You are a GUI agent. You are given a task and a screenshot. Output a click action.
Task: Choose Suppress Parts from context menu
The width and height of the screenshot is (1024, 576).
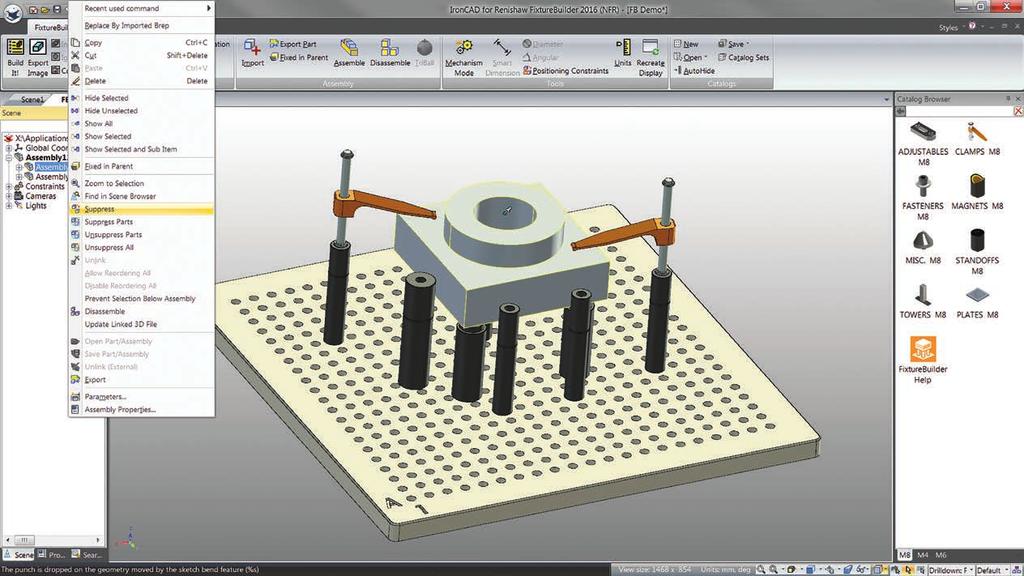(x=142, y=222)
